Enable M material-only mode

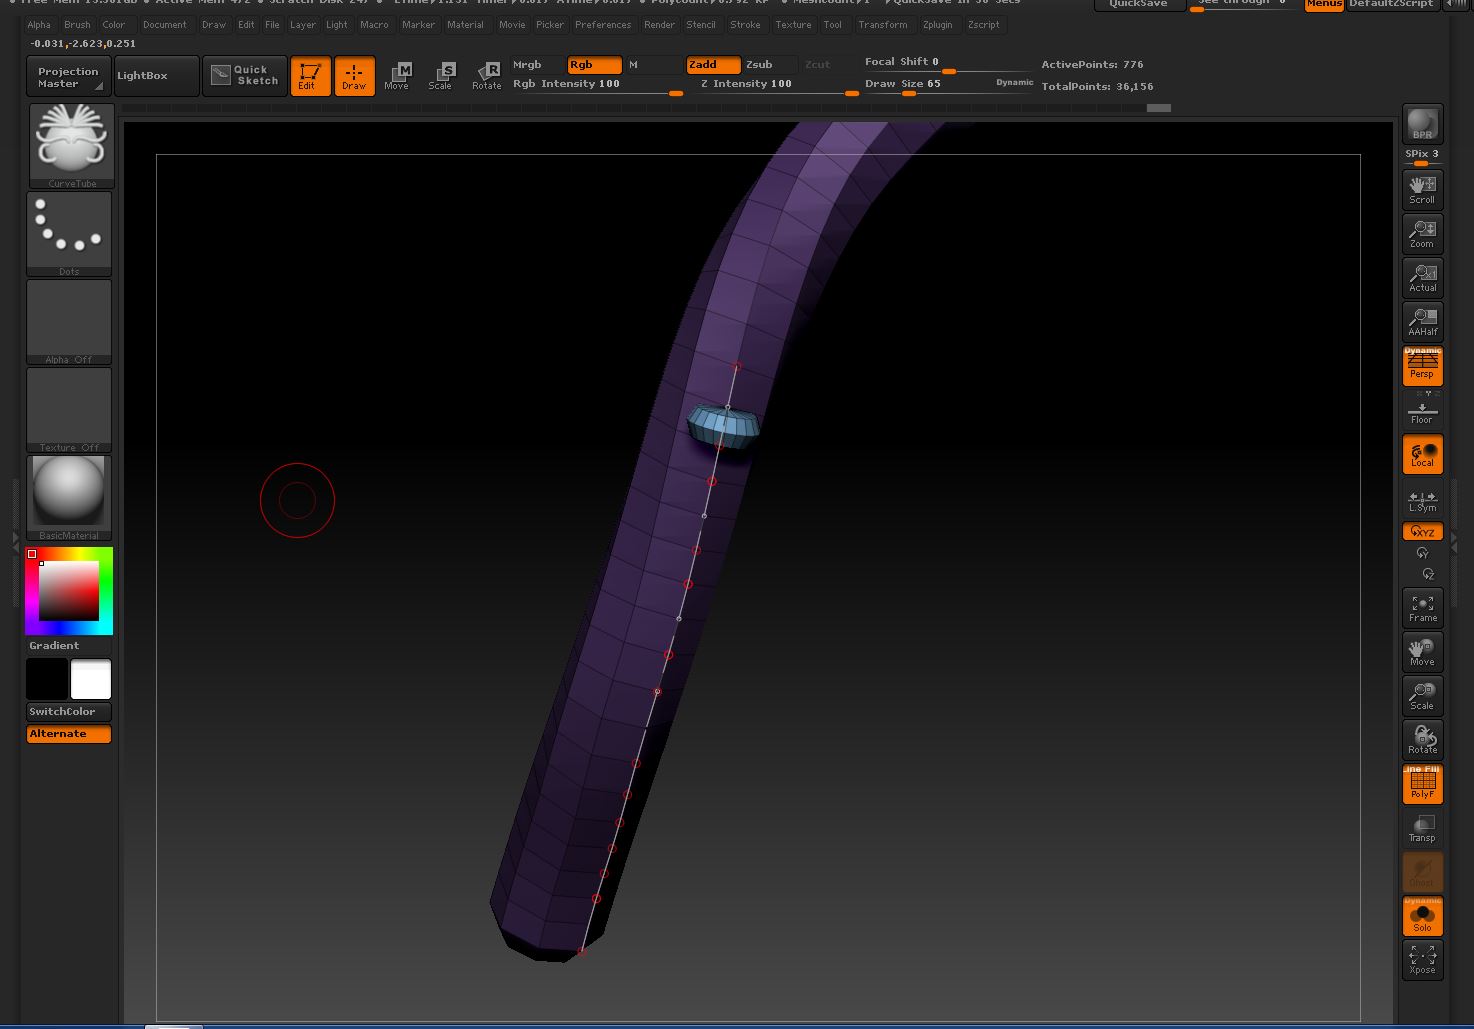(652, 65)
